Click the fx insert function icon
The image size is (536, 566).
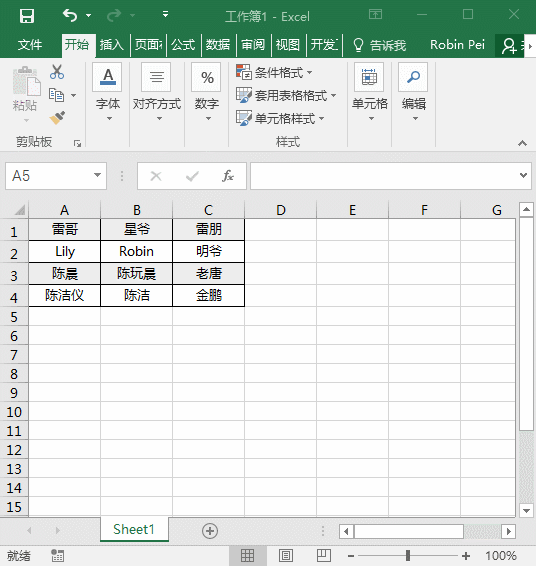(x=228, y=176)
